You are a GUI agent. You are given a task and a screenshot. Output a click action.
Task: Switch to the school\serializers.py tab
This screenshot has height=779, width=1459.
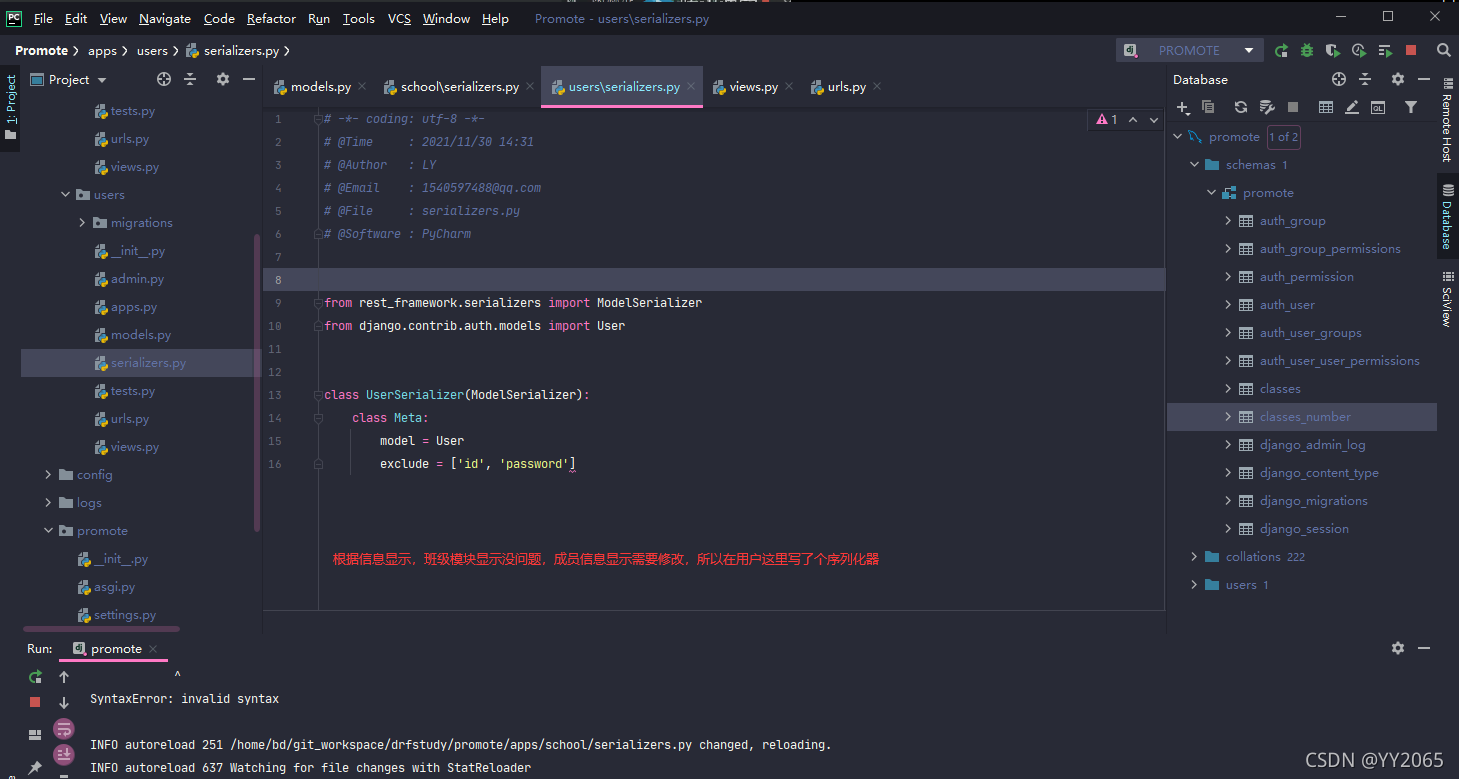460,87
